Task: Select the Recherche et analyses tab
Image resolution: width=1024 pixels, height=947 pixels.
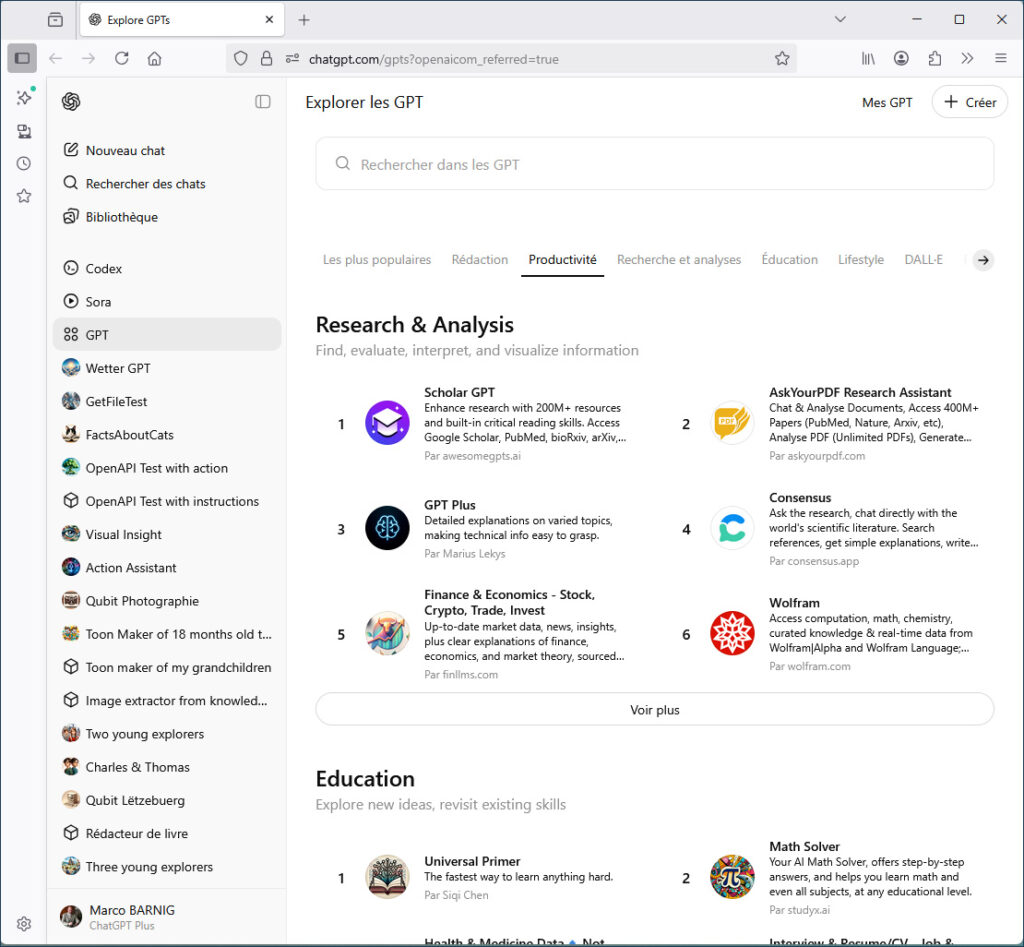Action: 679,259
